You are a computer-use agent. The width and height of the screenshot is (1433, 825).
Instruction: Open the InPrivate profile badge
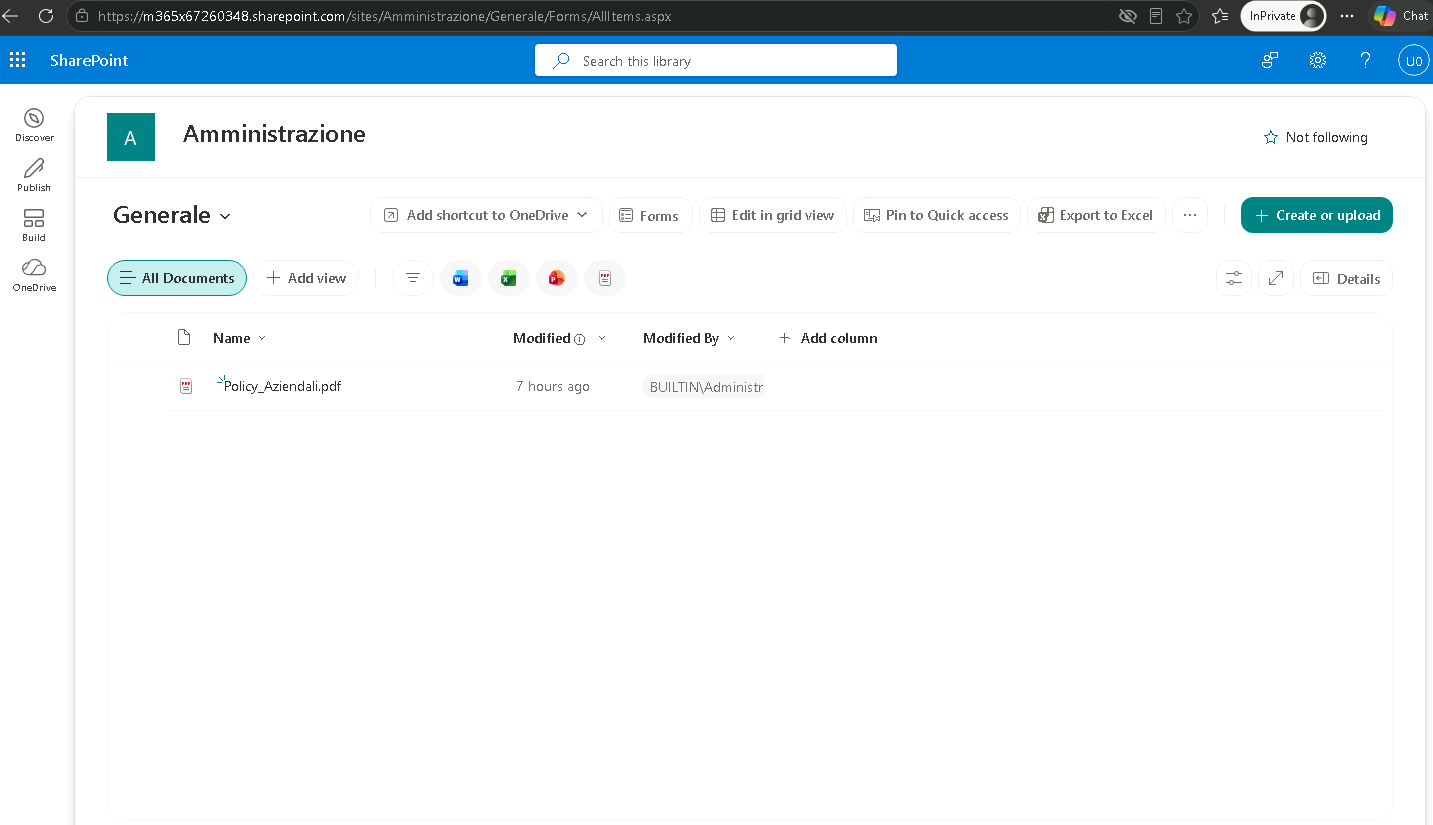click(1283, 16)
